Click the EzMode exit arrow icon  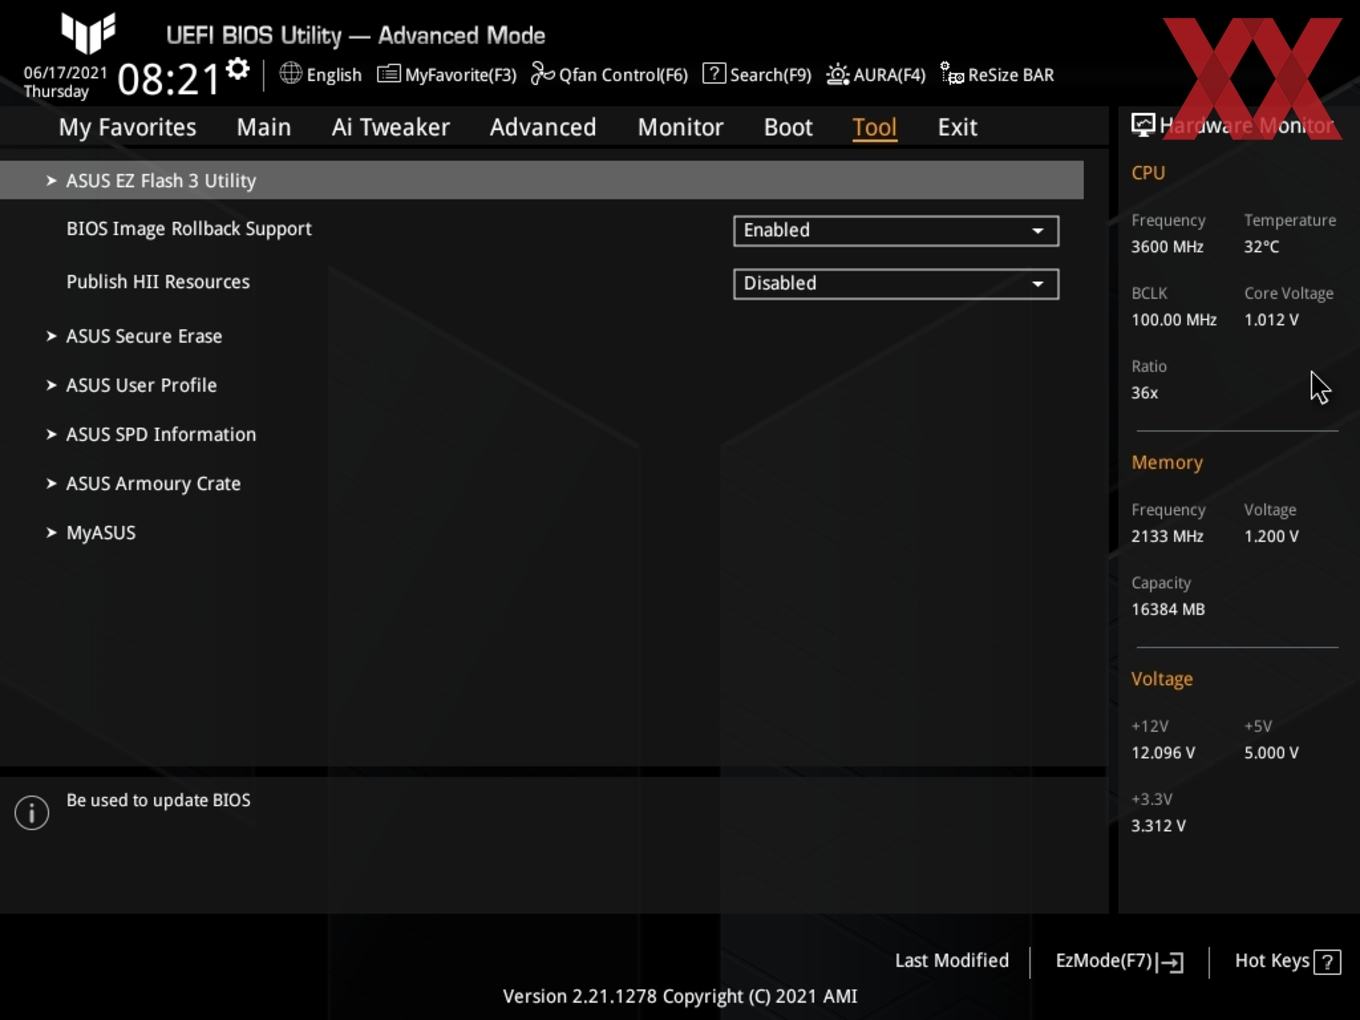(1170, 962)
